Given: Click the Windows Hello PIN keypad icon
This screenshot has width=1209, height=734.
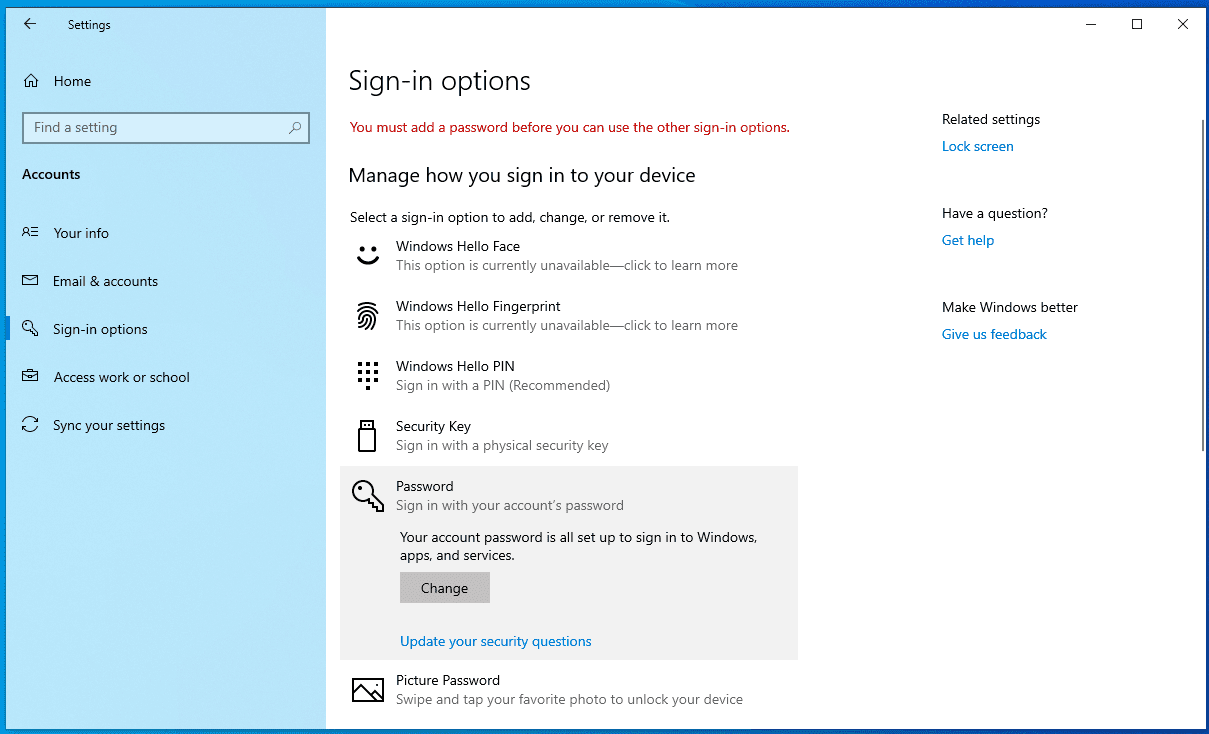Looking at the screenshot, I should pos(368,376).
